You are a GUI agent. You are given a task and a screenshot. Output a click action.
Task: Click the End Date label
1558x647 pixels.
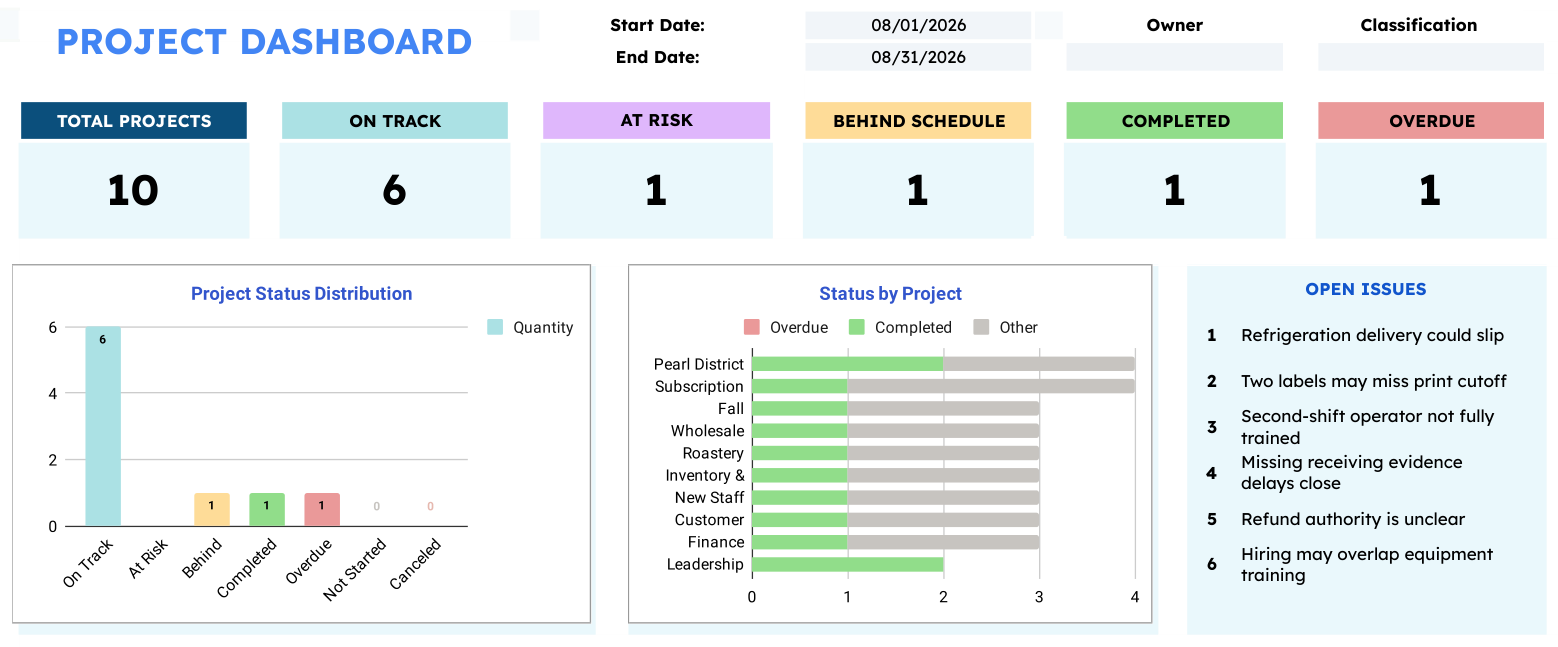click(657, 57)
